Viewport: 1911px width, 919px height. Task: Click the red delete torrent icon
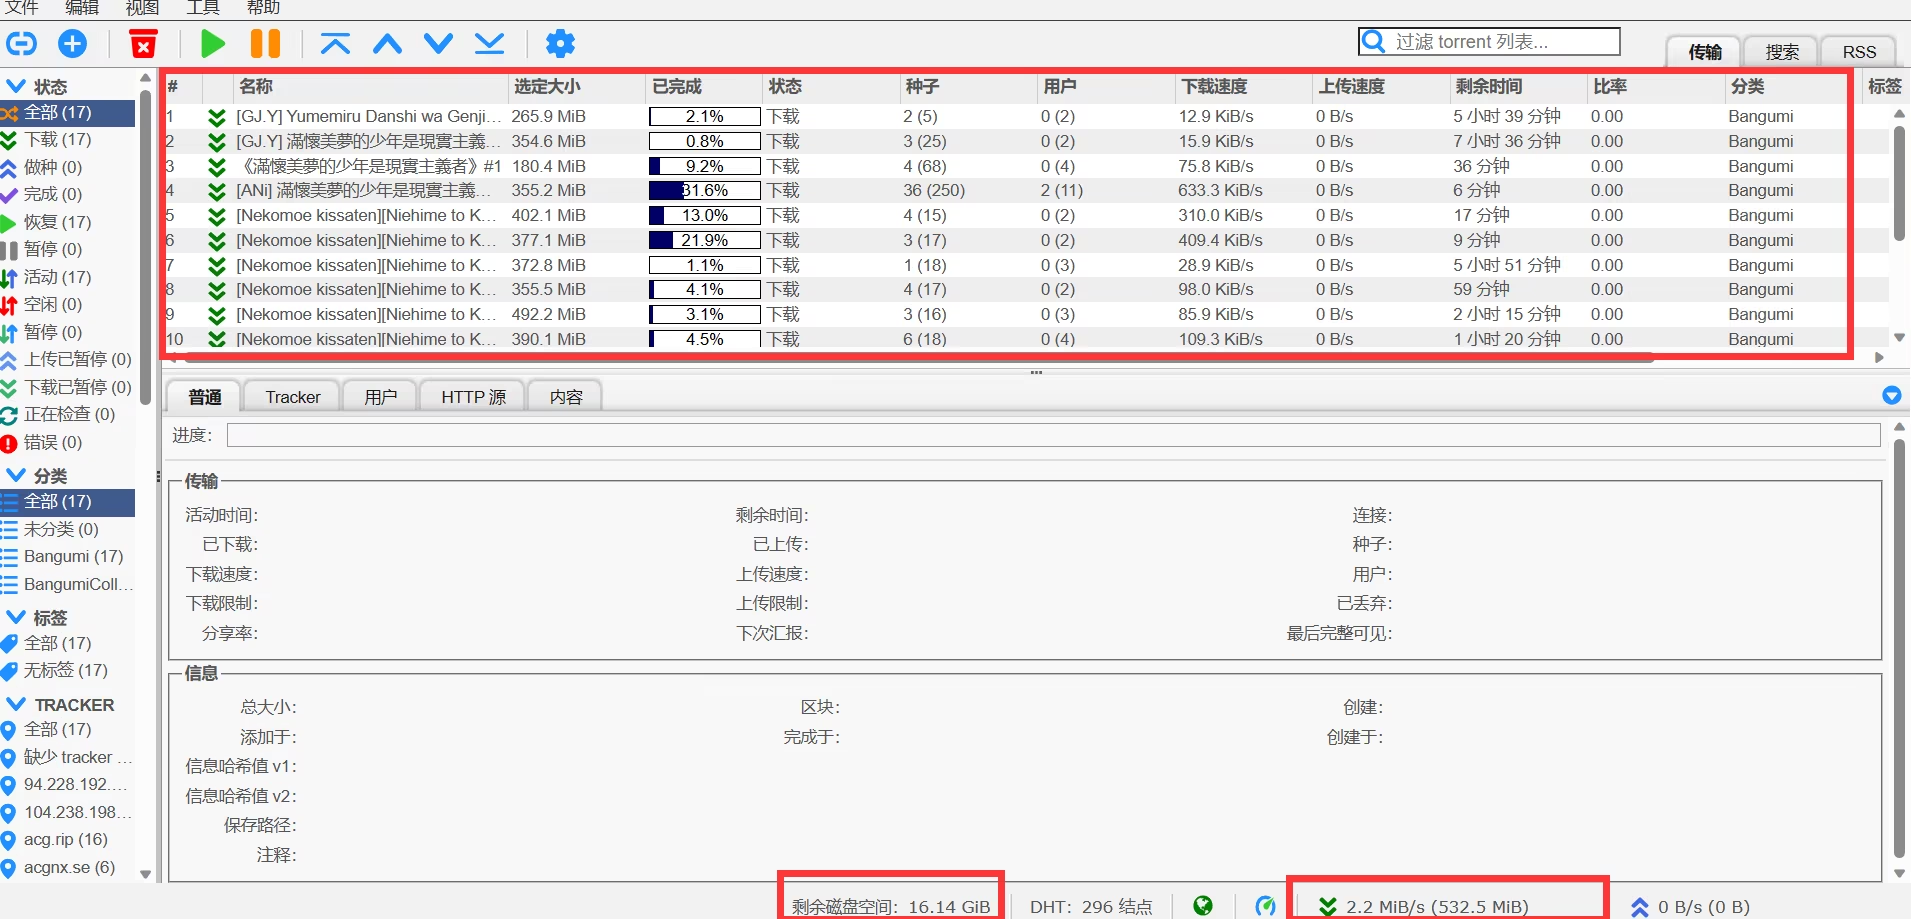[144, 44]
